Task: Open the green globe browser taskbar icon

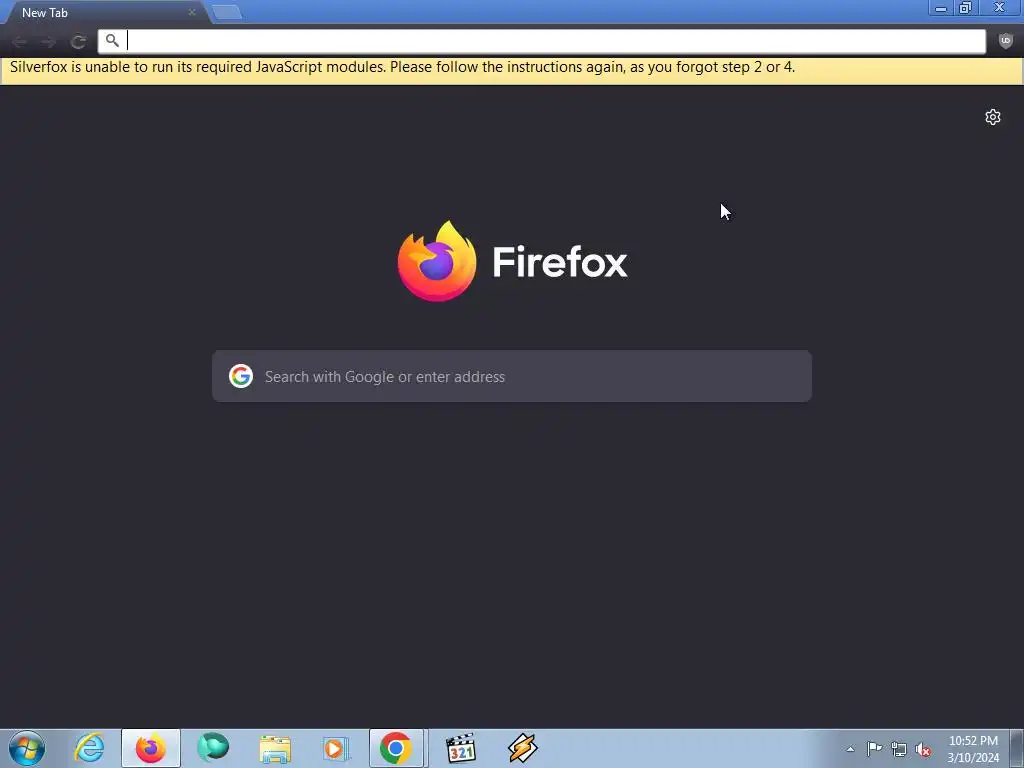Action: (213, 748)
